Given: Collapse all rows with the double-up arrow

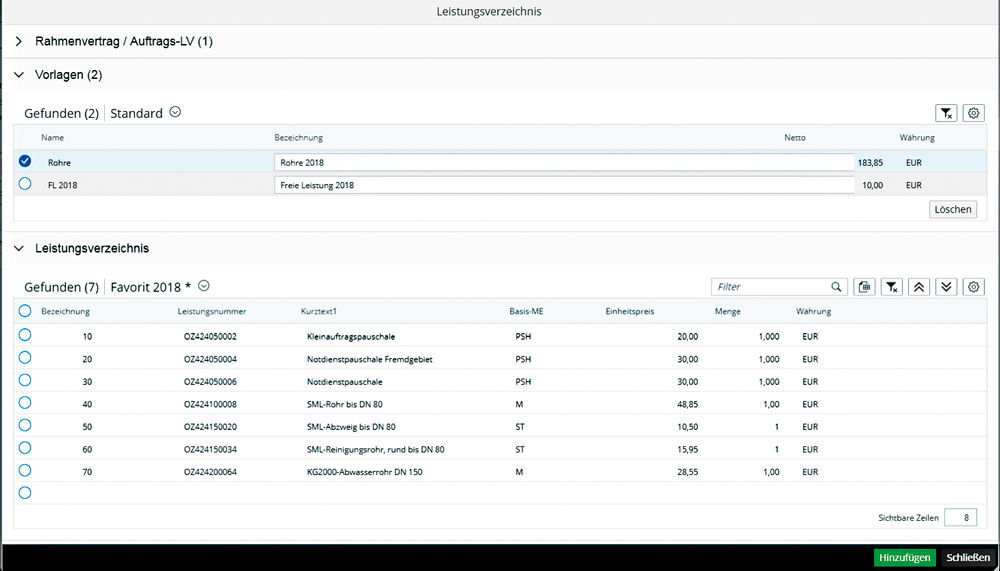Looking at the screenshot, I should pos(920,287).
